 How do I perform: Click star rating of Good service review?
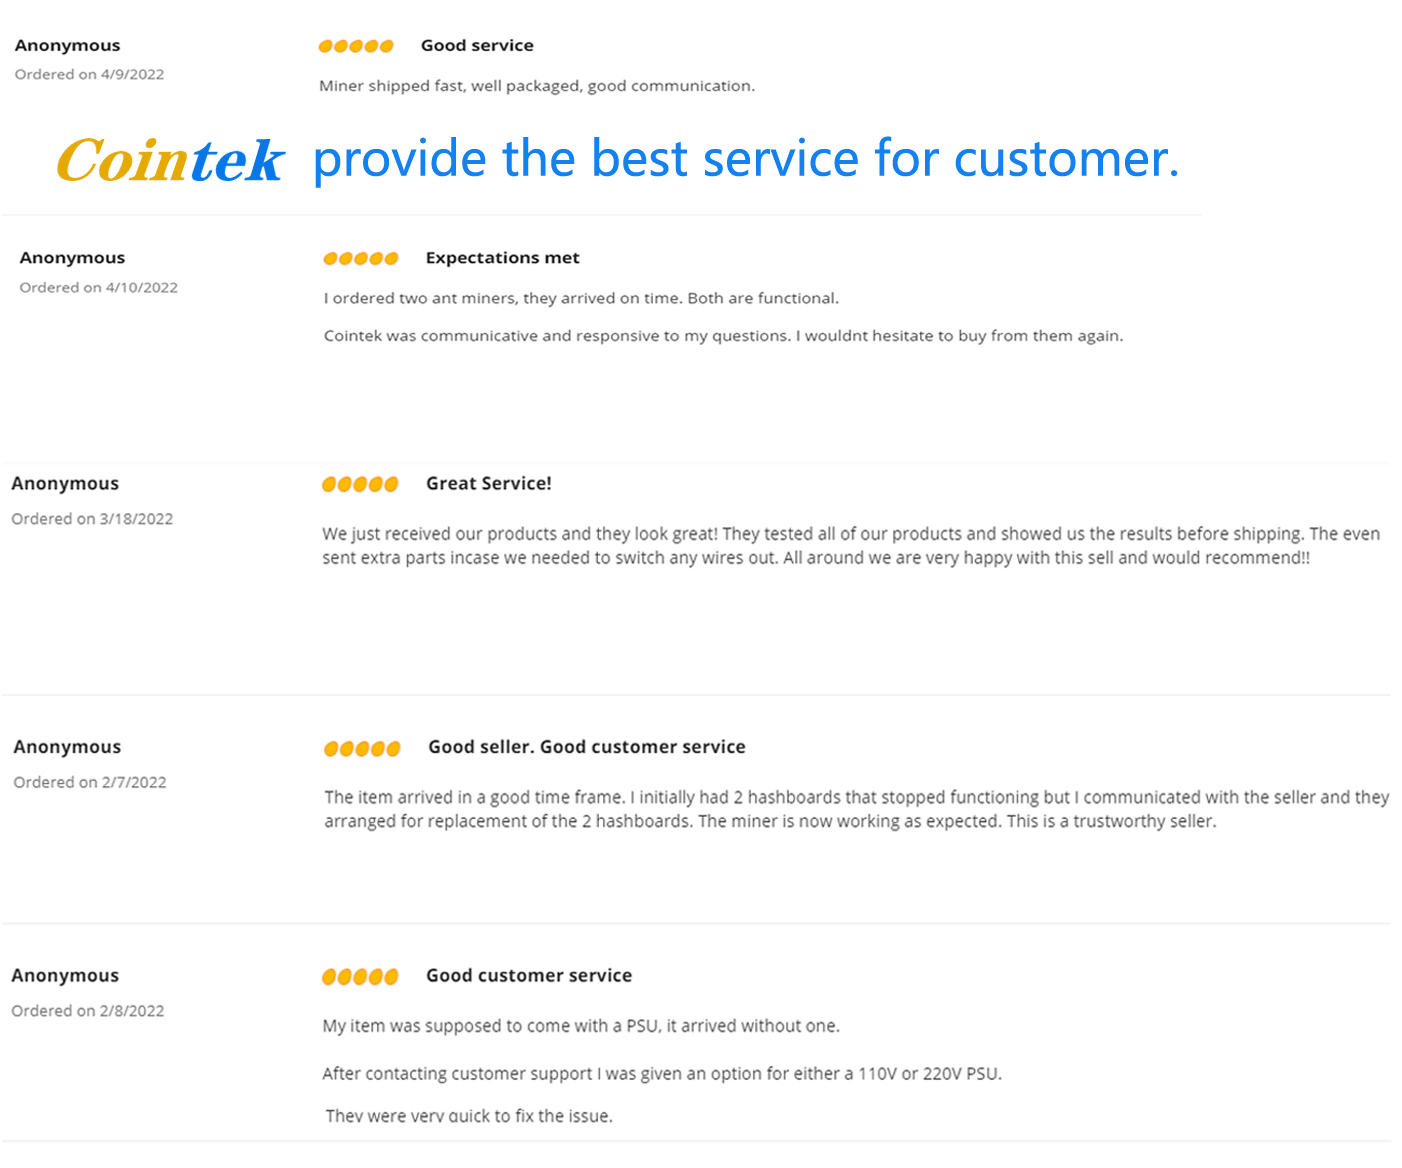[x=356, y=46]
